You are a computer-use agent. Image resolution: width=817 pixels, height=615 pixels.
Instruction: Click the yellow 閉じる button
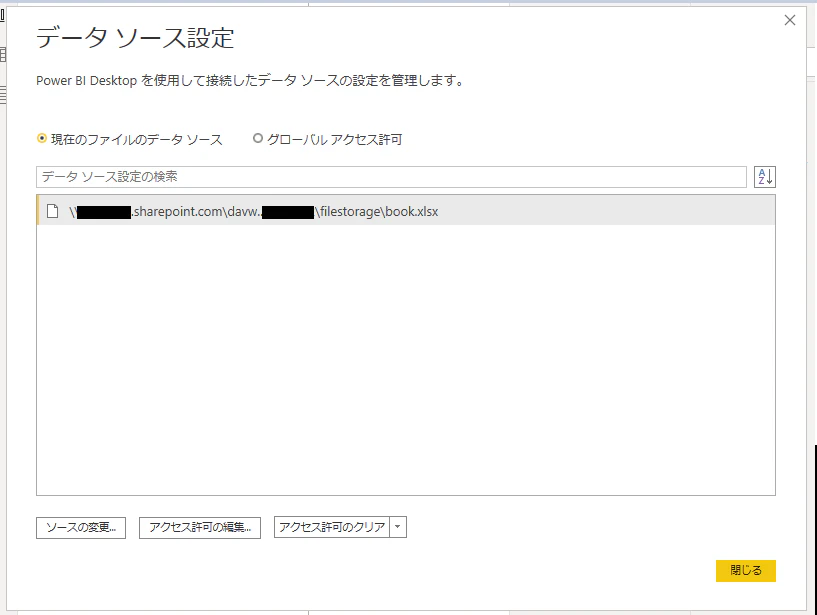click(746, 570)
